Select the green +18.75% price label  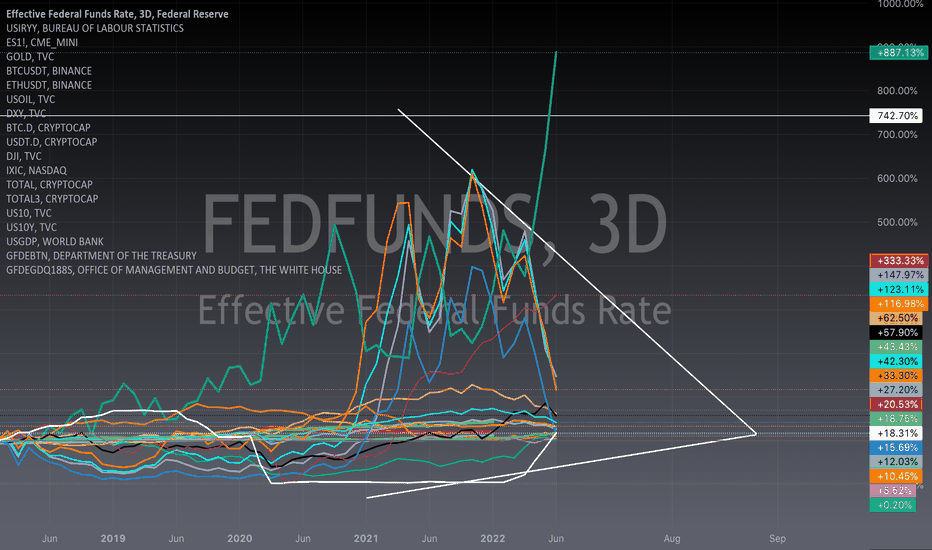point(896,419)
